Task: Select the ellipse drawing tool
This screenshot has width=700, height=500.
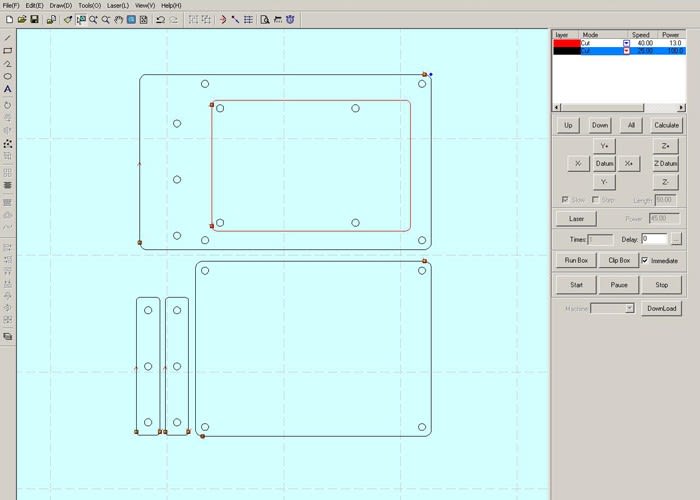Action: point(8,76)
